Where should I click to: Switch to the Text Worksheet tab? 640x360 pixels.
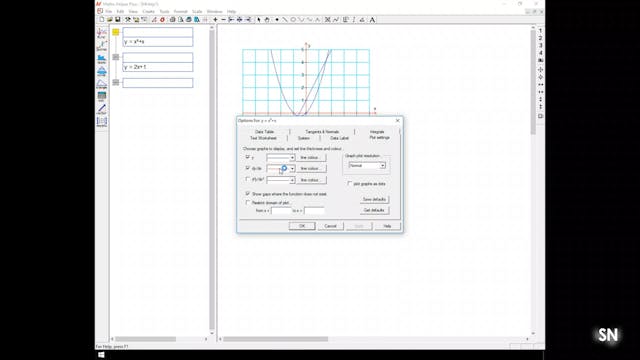tap(263, 138)
